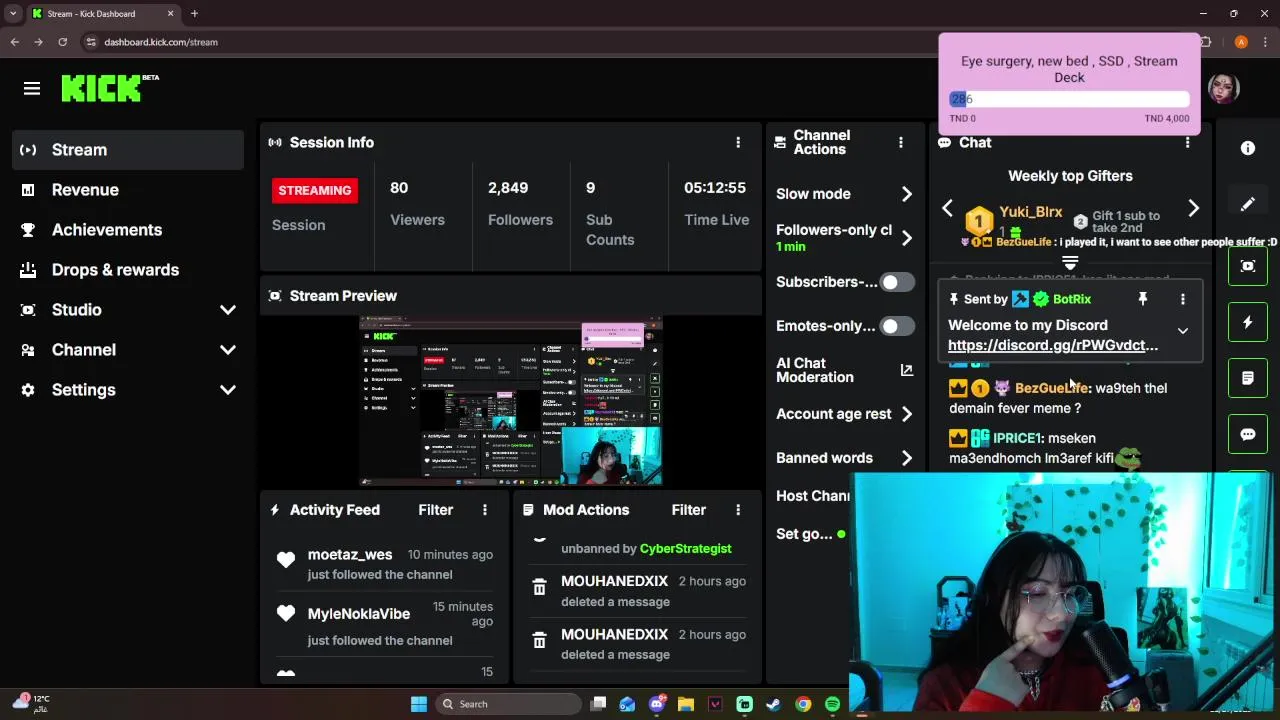
Task: Unpin the BotRix pinned message
Action: (x=1142, y=299)
